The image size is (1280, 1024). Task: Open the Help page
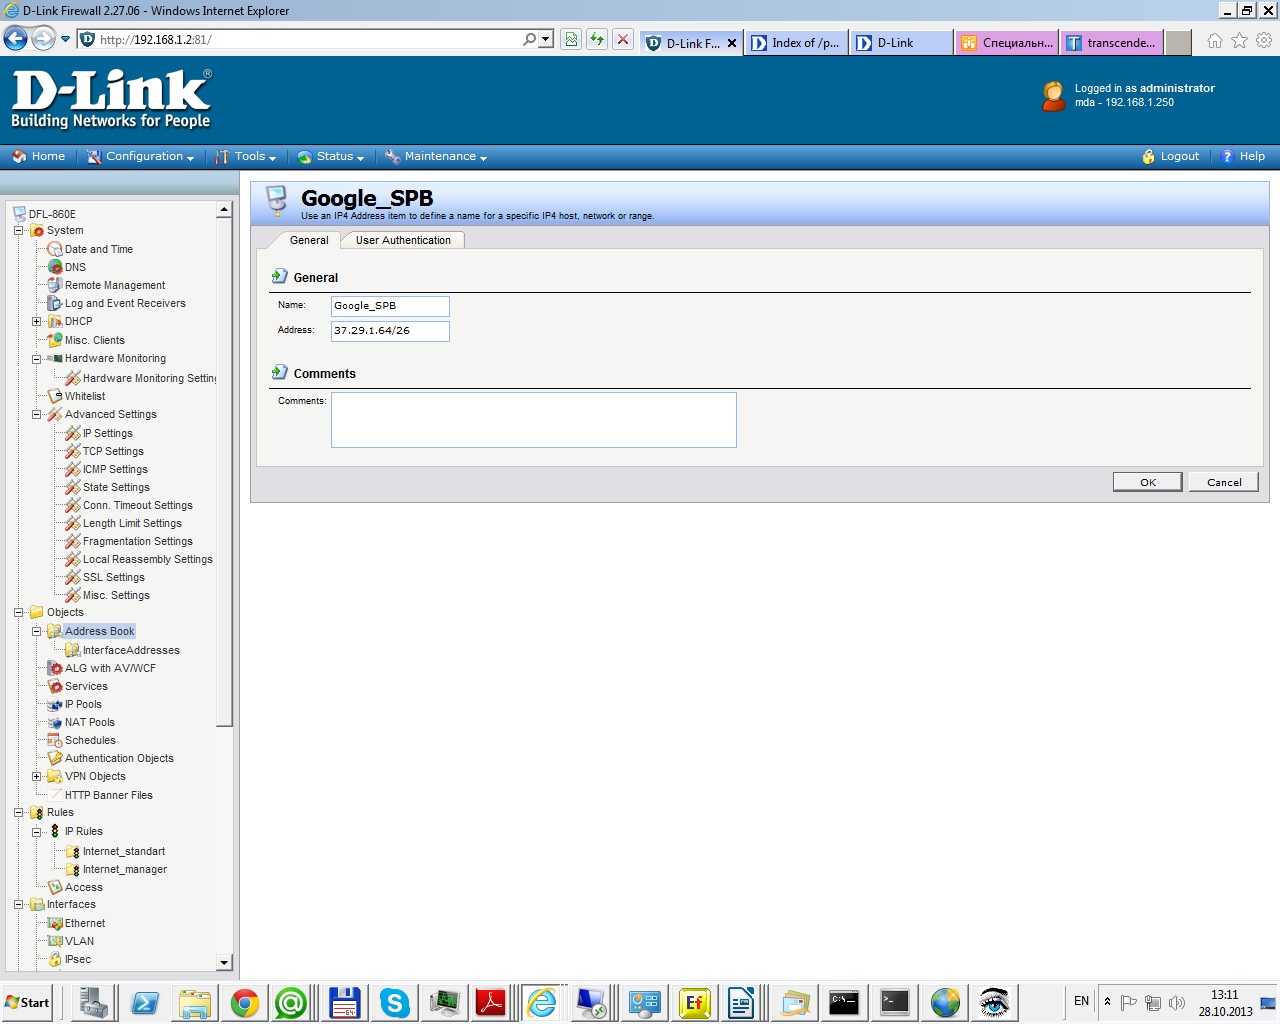pyautogui.click(x=1243, y=157)
